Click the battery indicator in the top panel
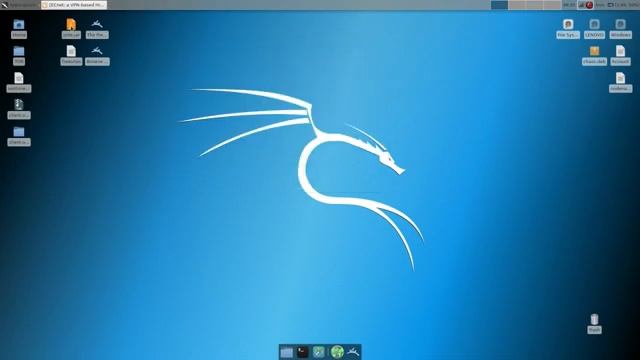The image size is (640, 360). [x=611, y=5]
